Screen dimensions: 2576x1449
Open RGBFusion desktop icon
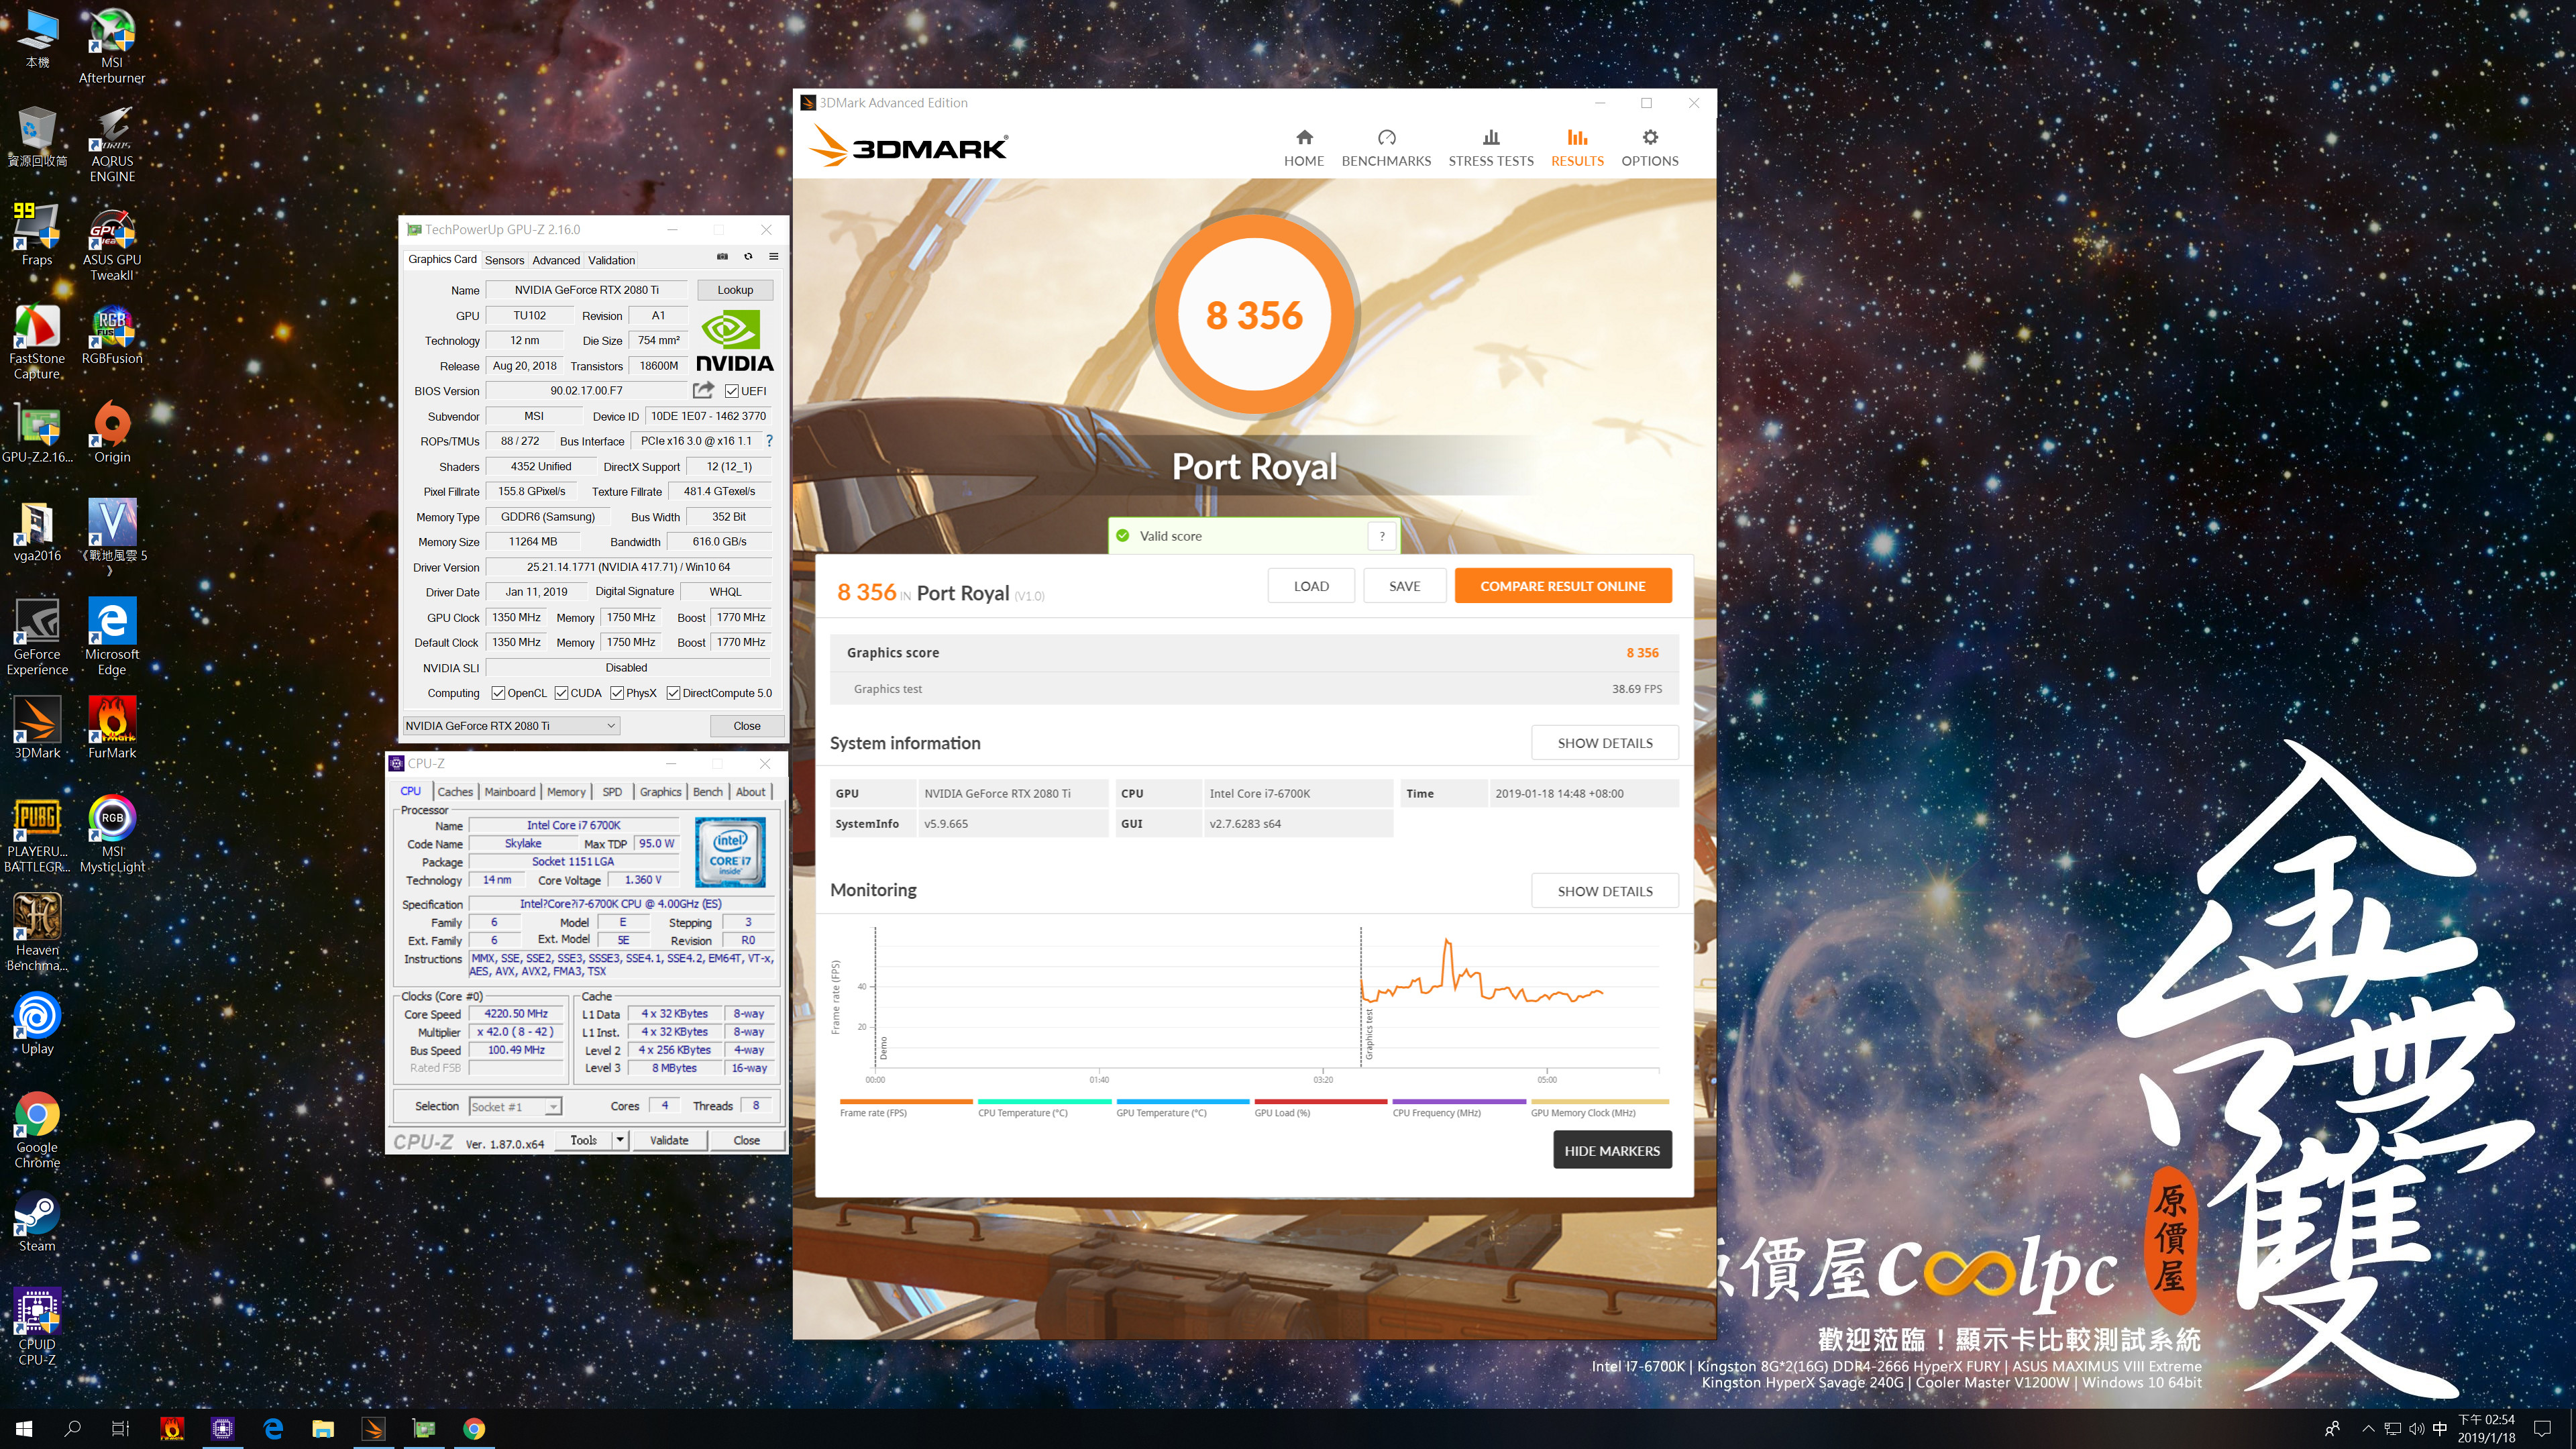click(112, 334)
